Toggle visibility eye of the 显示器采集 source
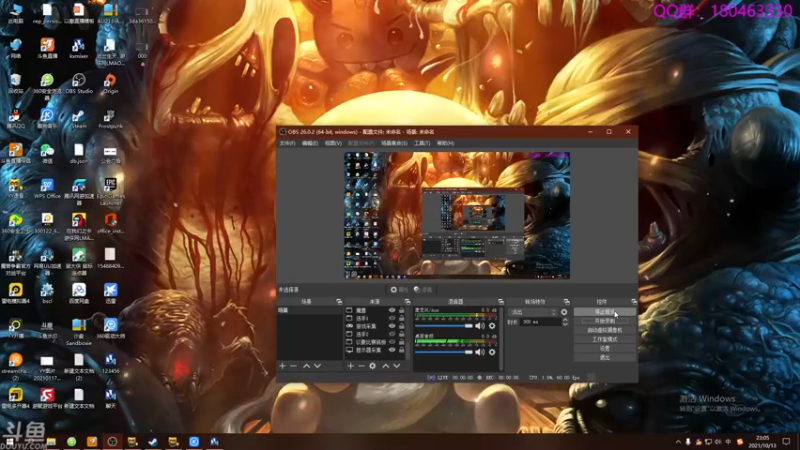 pos(392,350)
